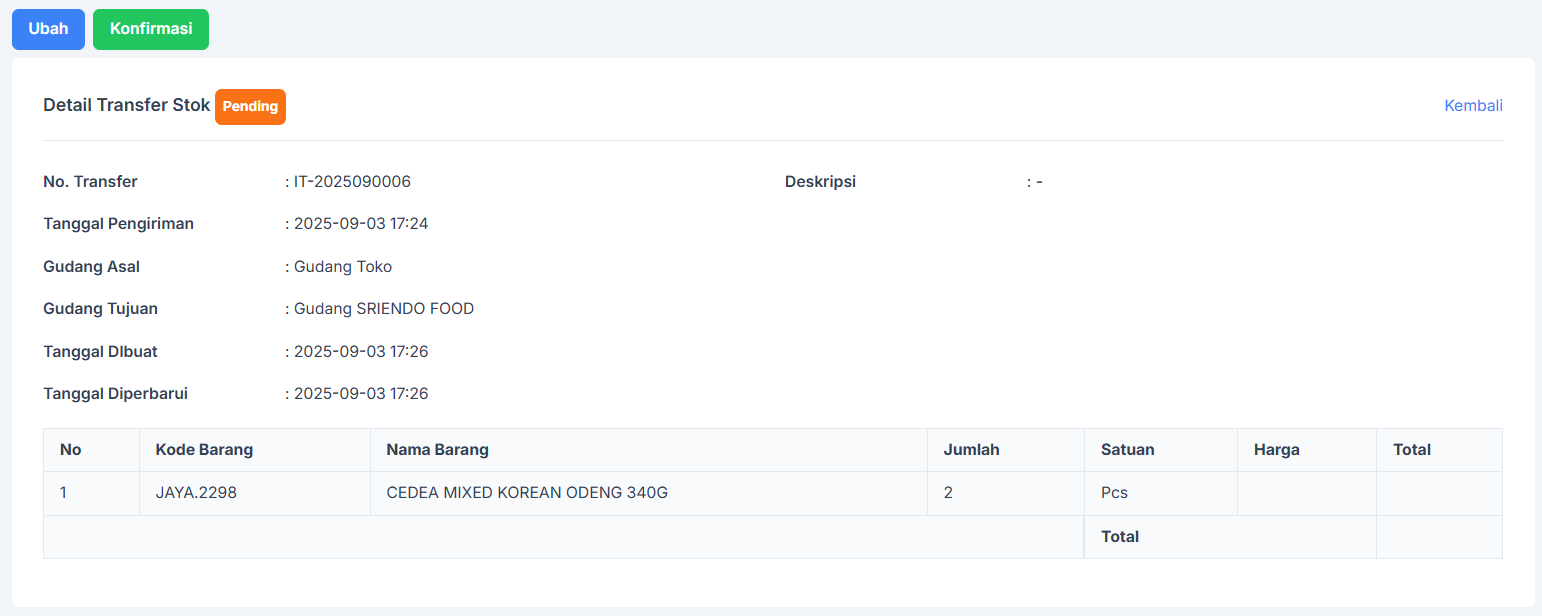Click CEDEA MIXED KOREAN ODENG 340G item name
The height and width of the screenshot is (616, 1542).
pos(527,492)
